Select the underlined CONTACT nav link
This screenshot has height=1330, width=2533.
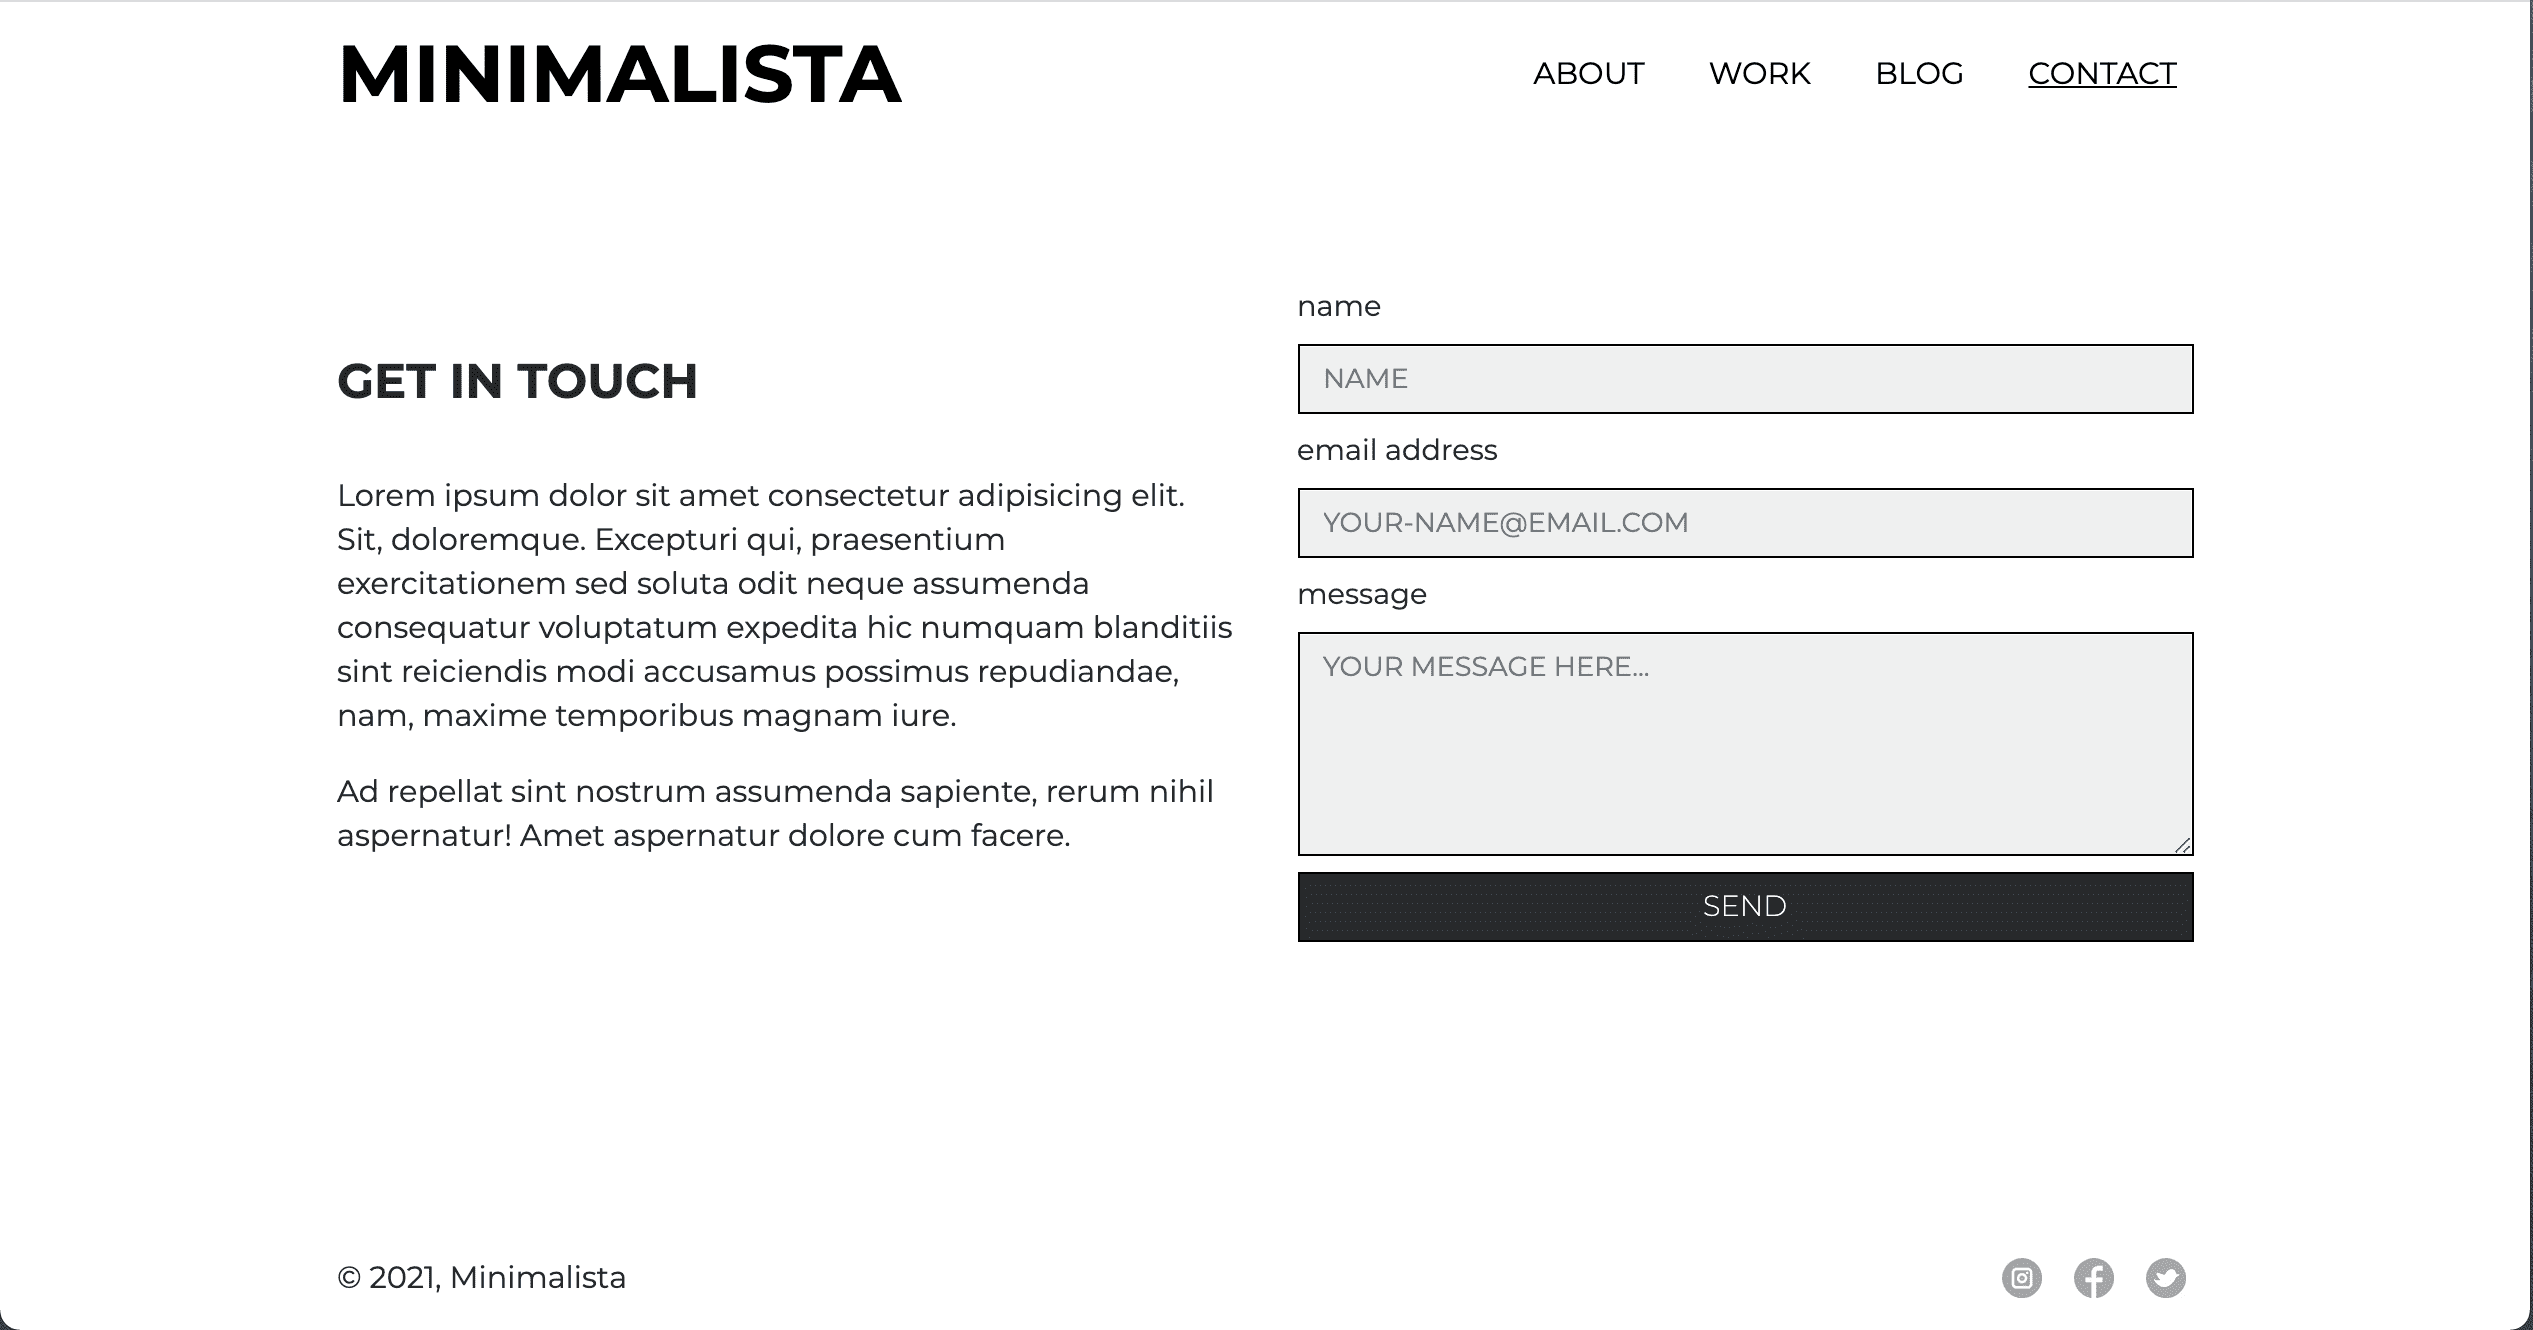click(2102, 74)
